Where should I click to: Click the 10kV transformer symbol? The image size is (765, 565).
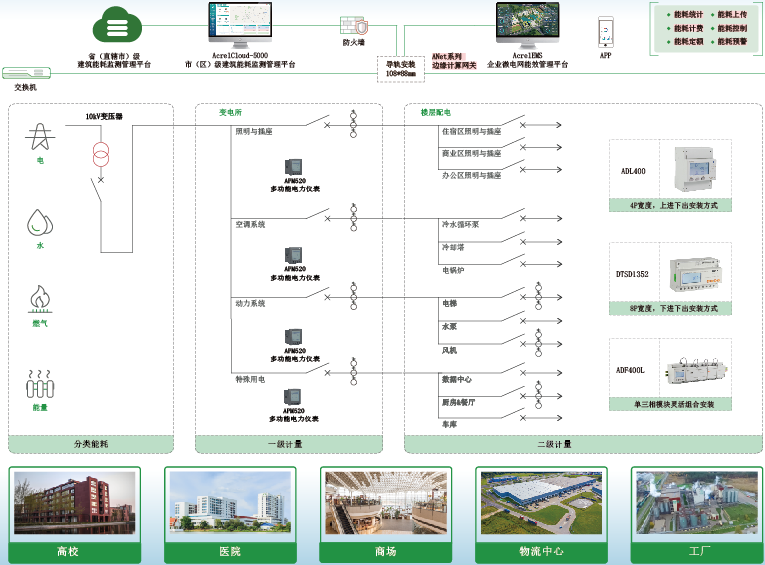click(100, 155)
